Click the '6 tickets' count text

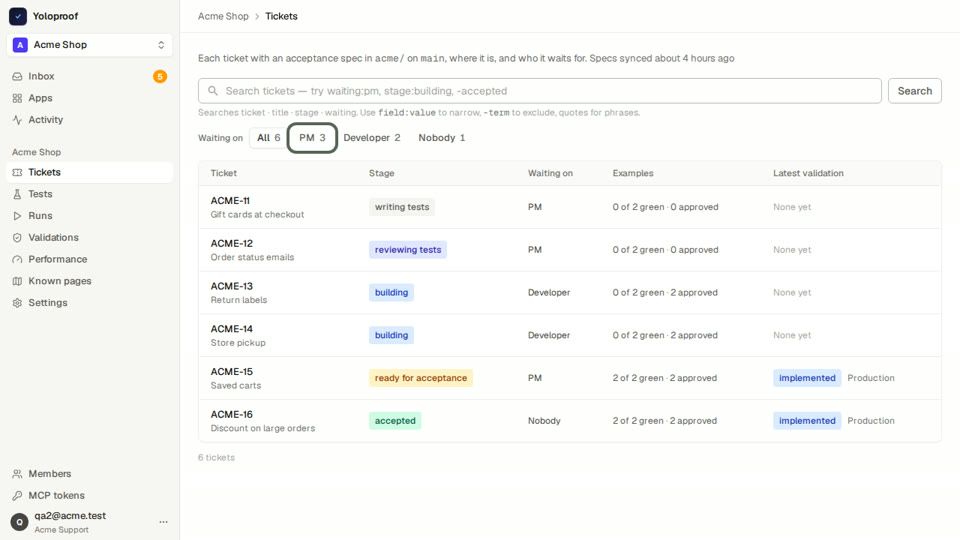tap(216, 458)
